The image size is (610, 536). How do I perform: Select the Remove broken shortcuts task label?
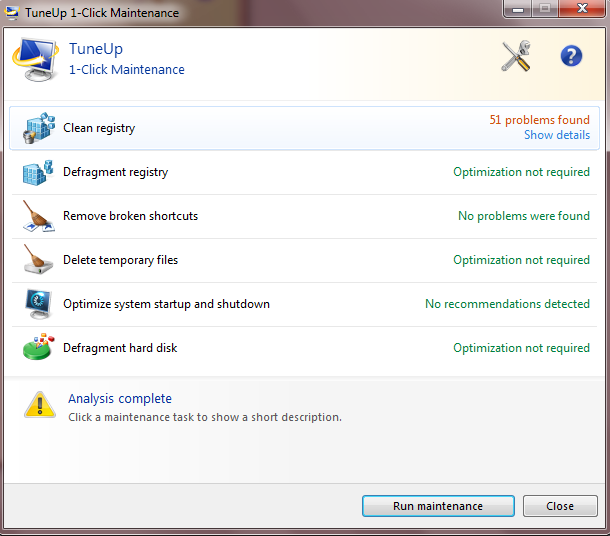(x=130, y=216)
